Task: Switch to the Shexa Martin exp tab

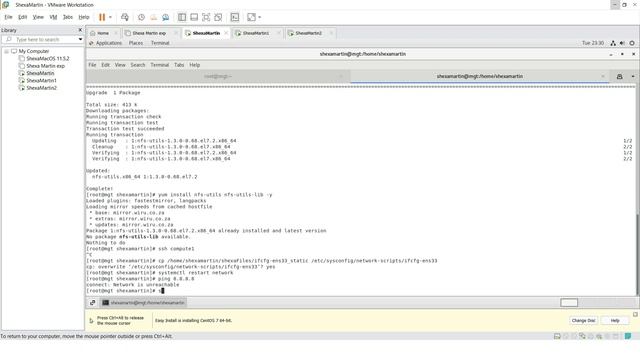Action: tap(149, 33)
